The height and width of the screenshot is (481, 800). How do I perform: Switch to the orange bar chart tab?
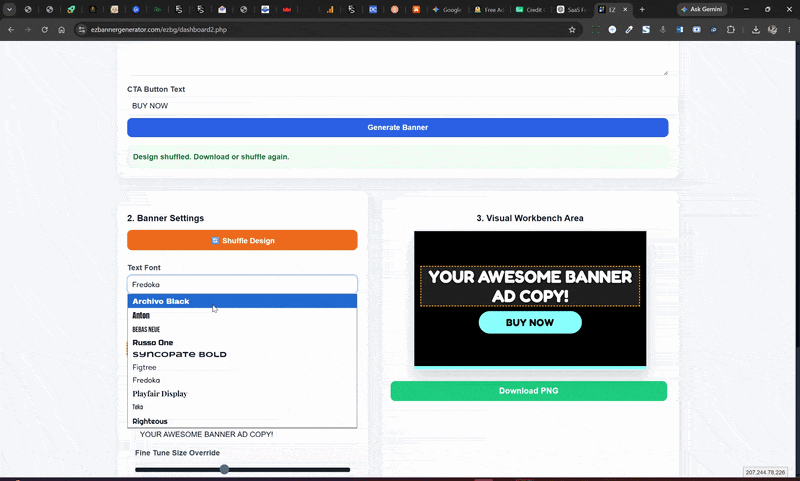pos(330,9)
